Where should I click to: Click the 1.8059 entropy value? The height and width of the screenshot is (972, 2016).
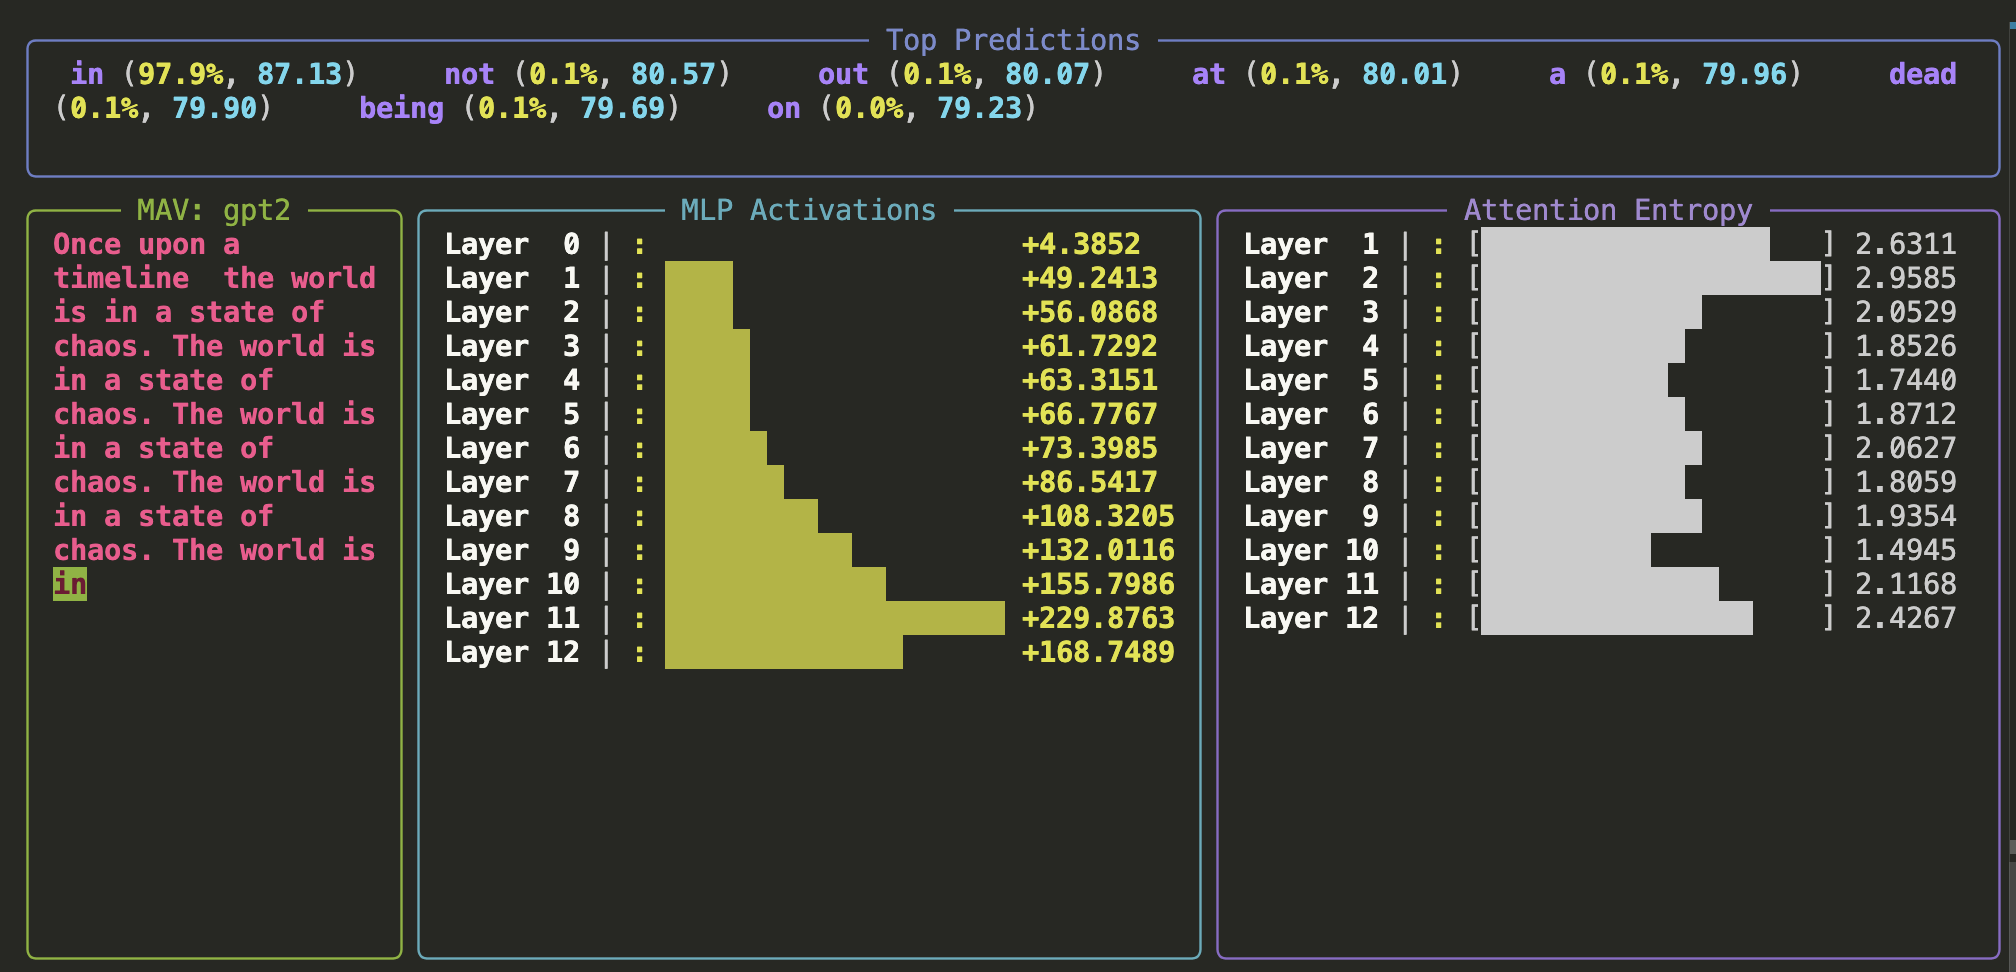[1906, 482]
